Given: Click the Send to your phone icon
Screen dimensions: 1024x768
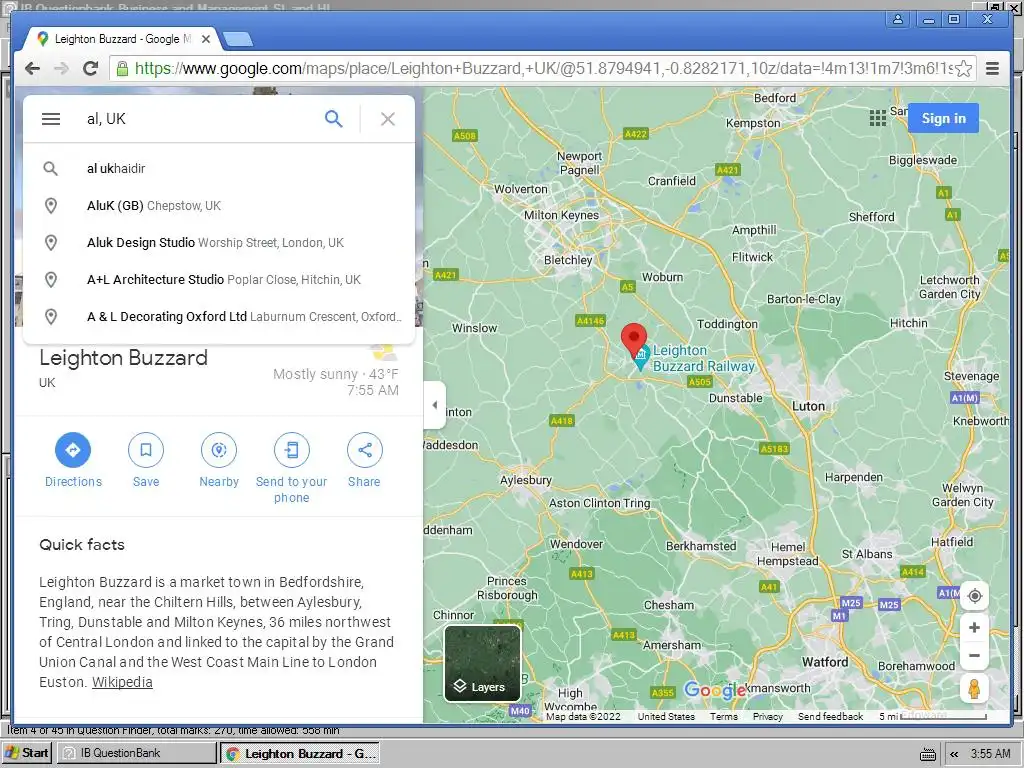Looking at the screenshot, I should [x=292, y=450].
